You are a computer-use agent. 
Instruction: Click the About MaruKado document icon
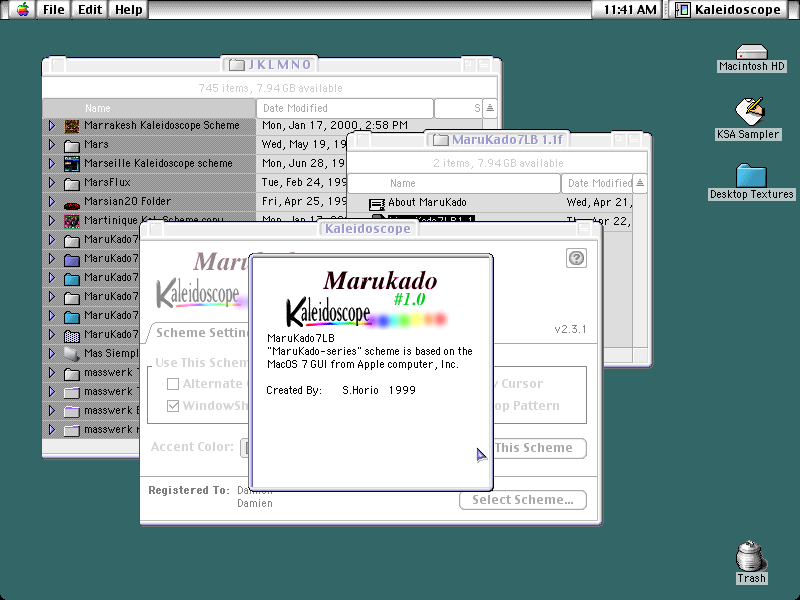377,204
